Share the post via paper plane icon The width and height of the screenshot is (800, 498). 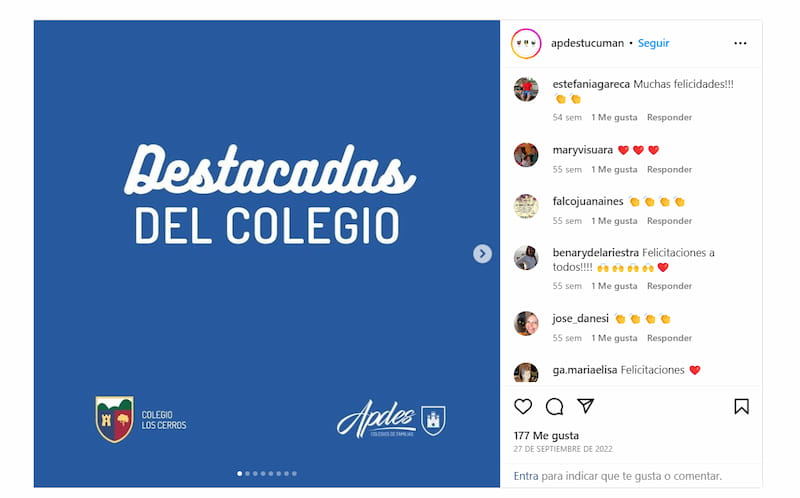(586, 406)
